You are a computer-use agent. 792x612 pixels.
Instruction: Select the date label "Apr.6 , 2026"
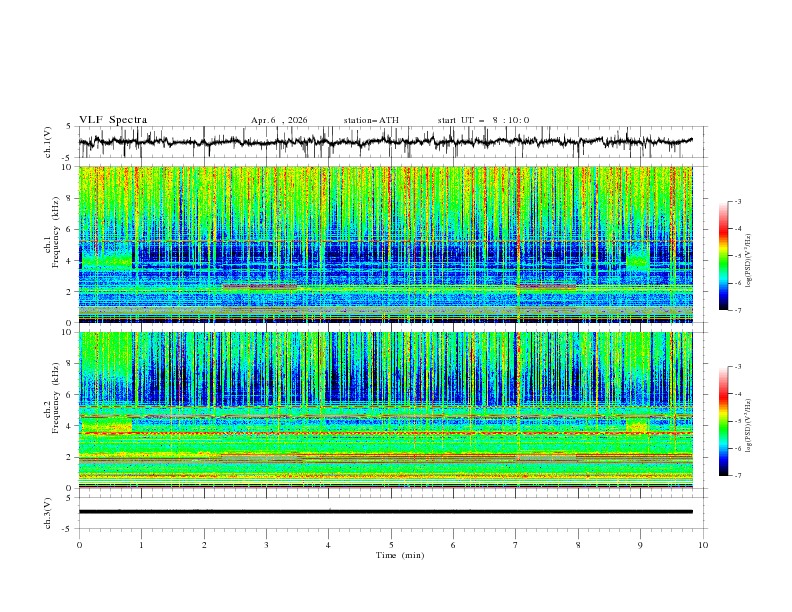279,120
